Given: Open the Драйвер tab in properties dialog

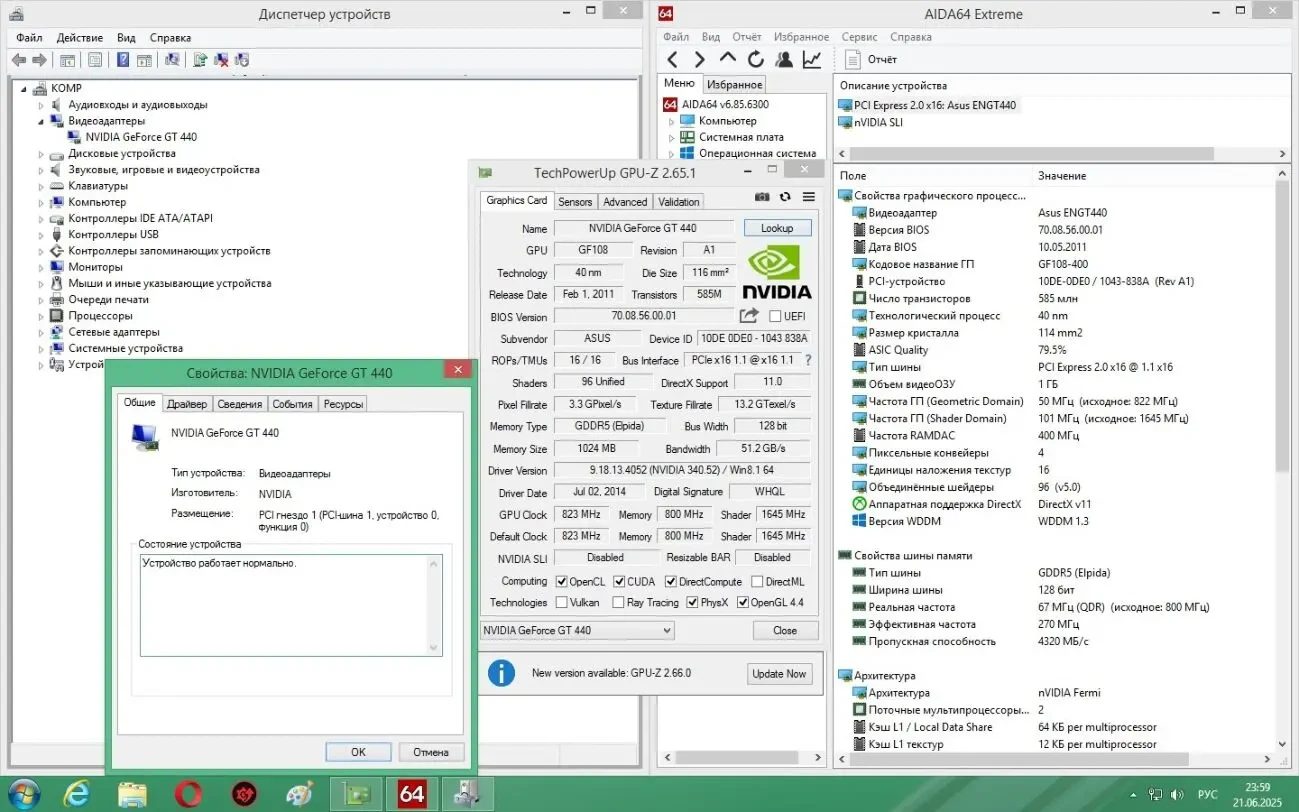Looking at the screenshot, I should point(187,404).
